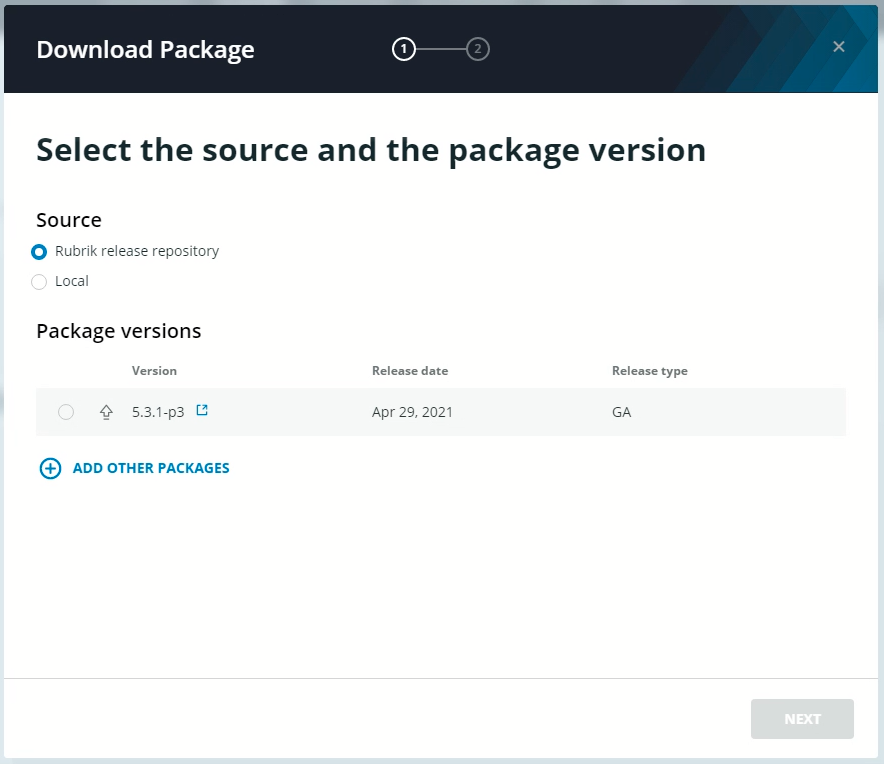Click the upgrade arrow icon beside 5.3.1-p3
Image resolution: width=884 pixels, height=764 pixels.
pos(106,412)
